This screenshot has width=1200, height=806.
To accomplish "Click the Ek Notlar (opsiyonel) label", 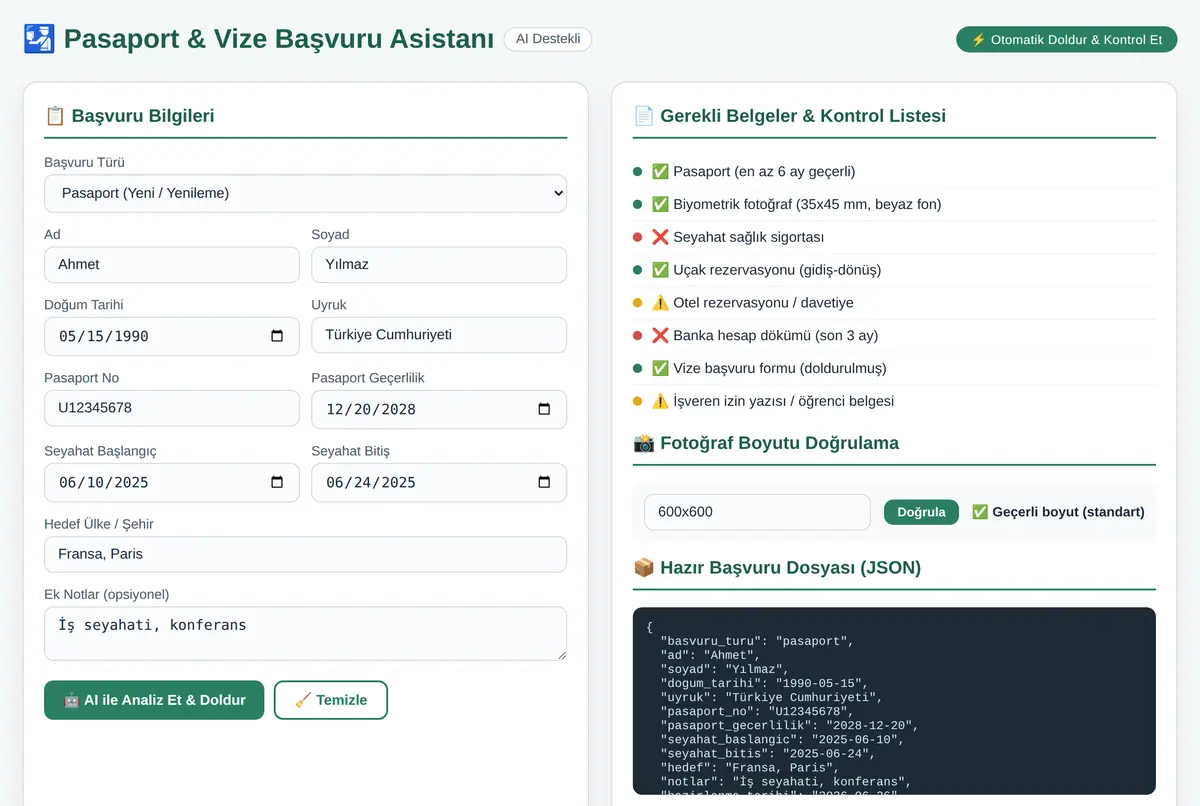I will (107, 594).
